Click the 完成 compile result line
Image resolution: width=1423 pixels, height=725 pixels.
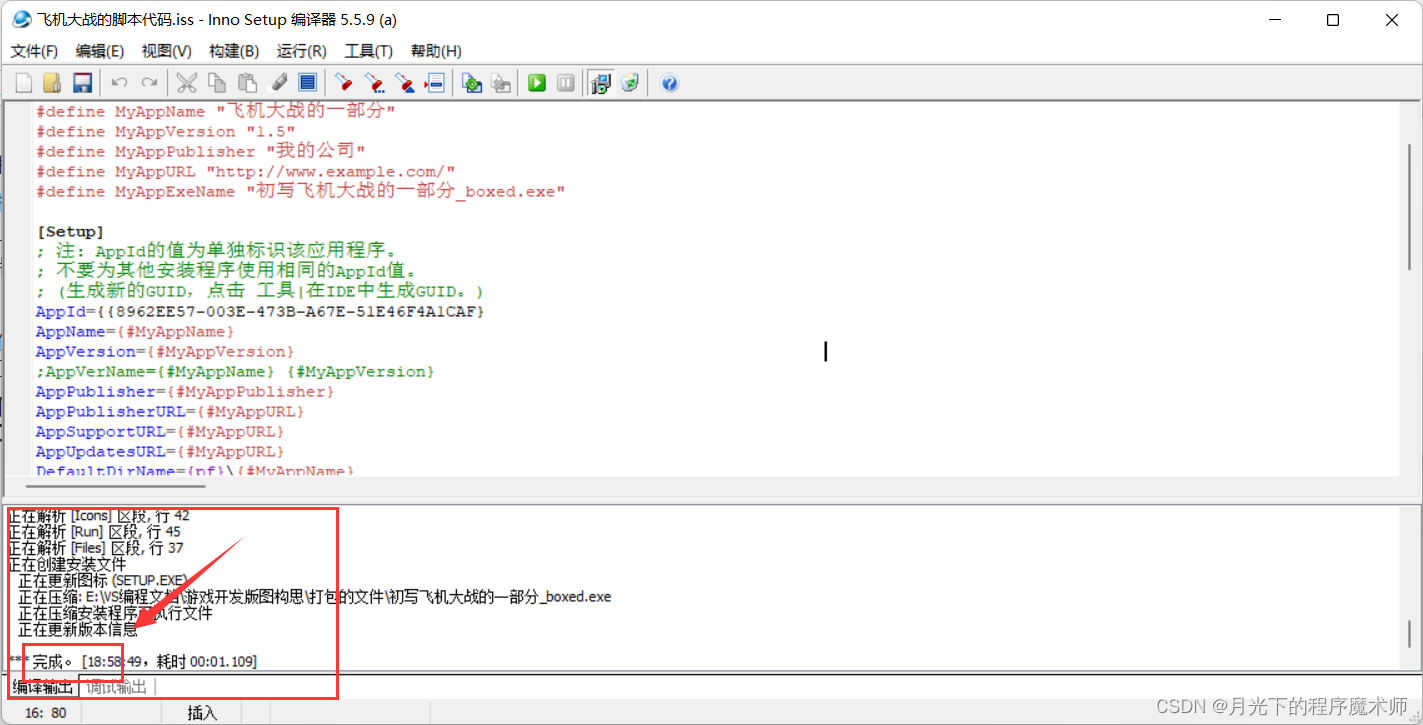133,662
